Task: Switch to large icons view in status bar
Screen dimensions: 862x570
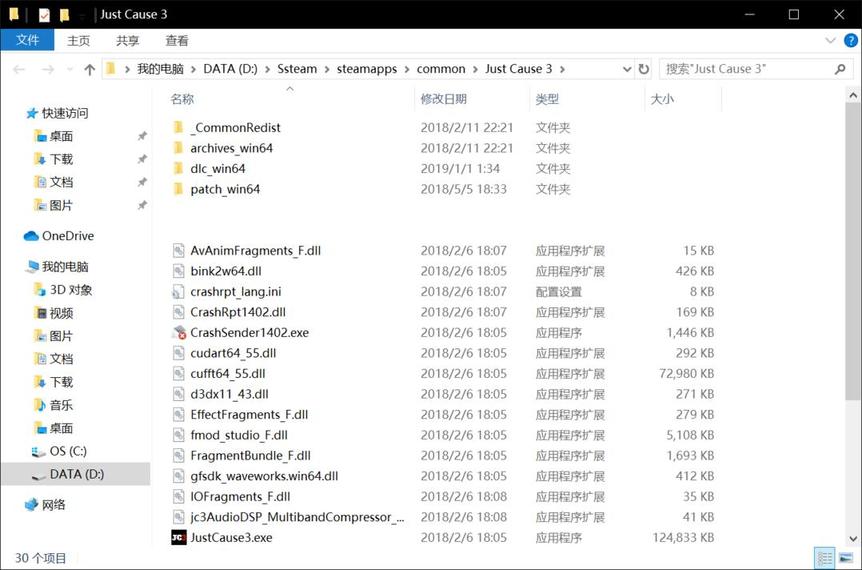Action: tap(846, 558)
